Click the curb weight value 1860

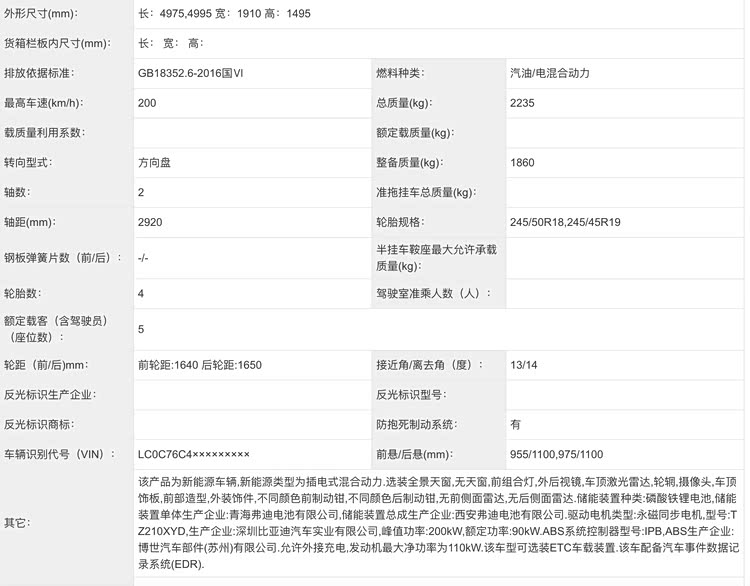click(523, 162)
